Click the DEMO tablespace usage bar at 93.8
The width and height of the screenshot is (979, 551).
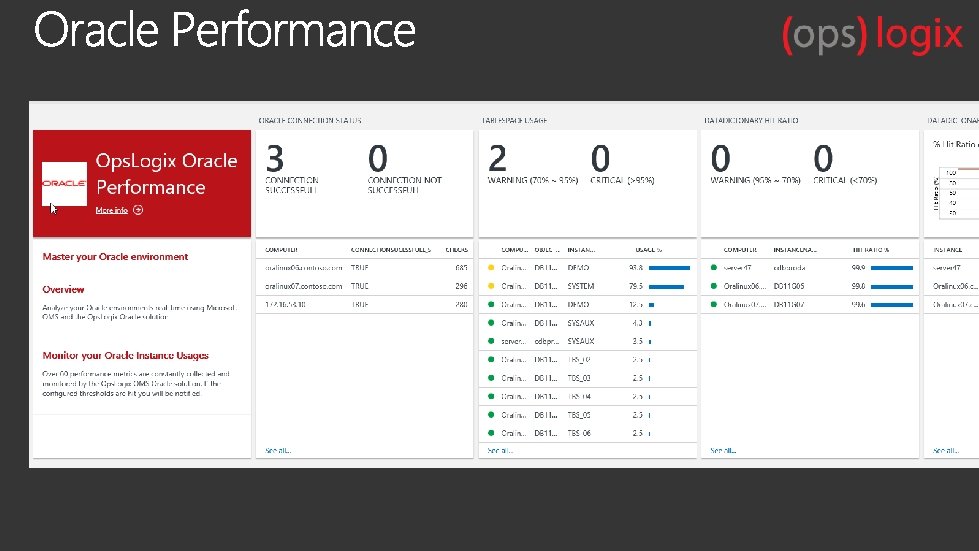click(669, 268)
